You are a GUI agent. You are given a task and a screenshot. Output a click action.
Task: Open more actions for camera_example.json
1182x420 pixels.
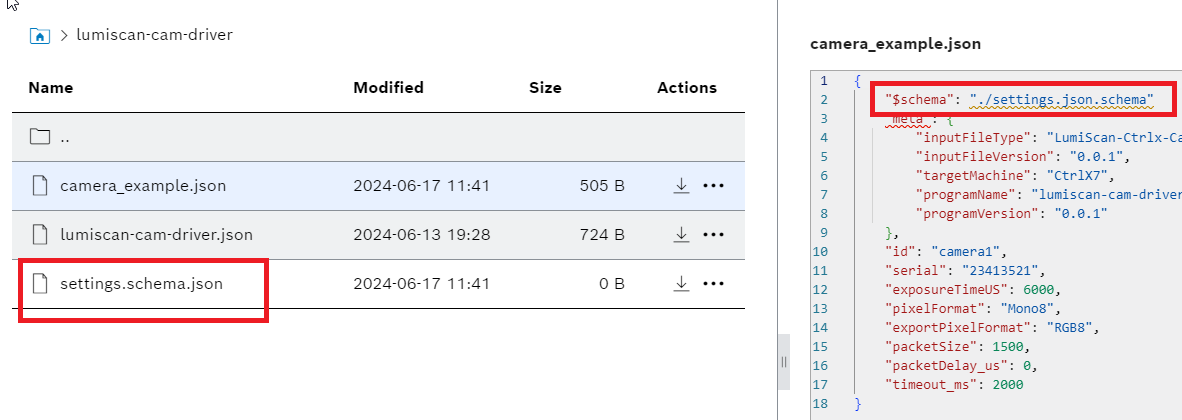pos(713,185)
